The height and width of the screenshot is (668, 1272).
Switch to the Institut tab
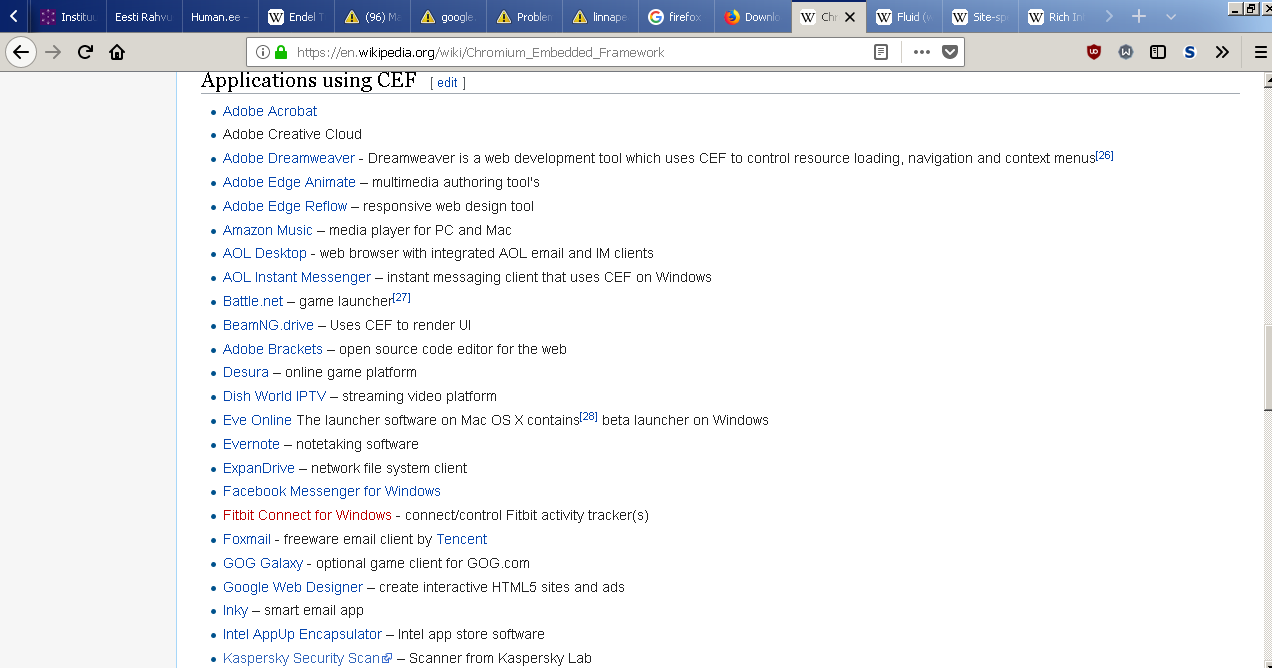(x=68, y=17)
